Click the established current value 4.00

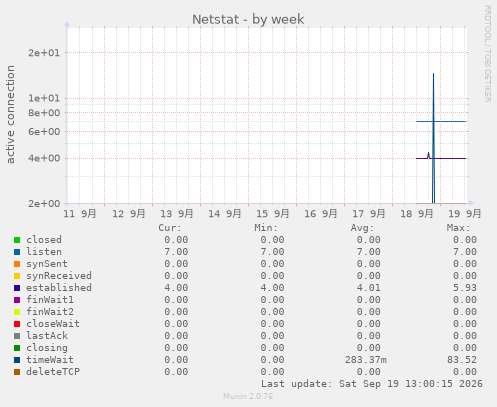(176, 288)
